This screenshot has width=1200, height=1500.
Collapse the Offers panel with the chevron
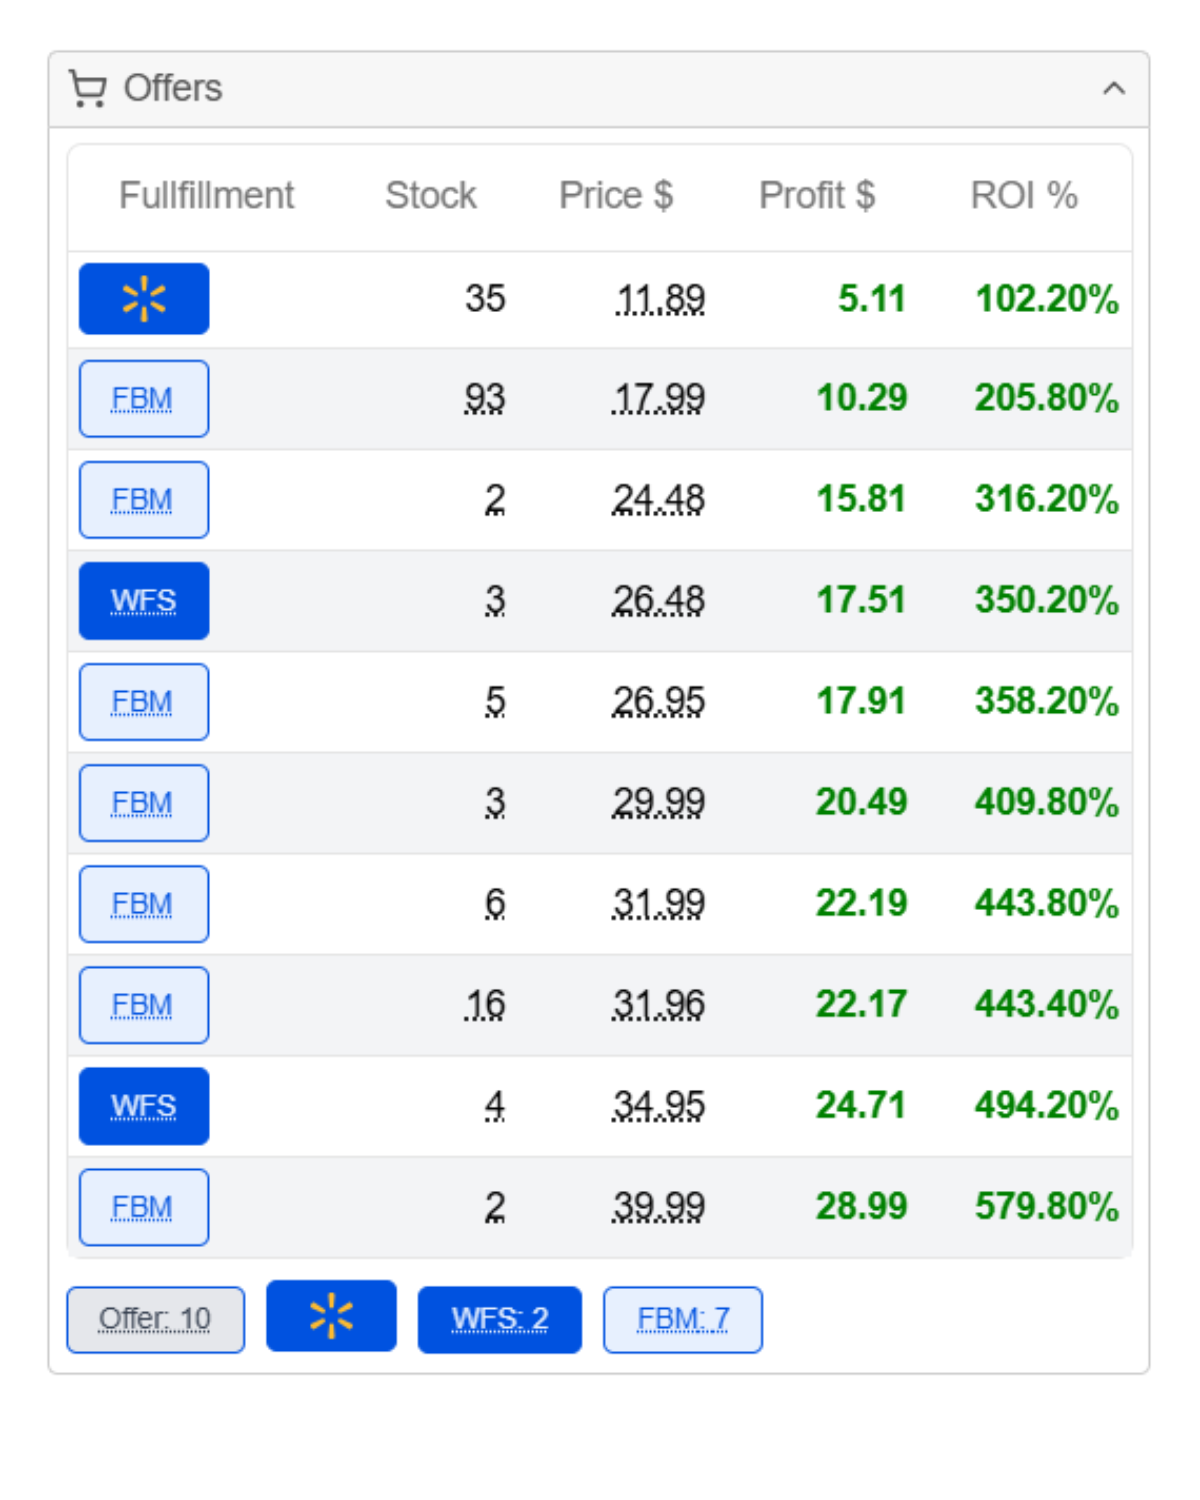1113,88
